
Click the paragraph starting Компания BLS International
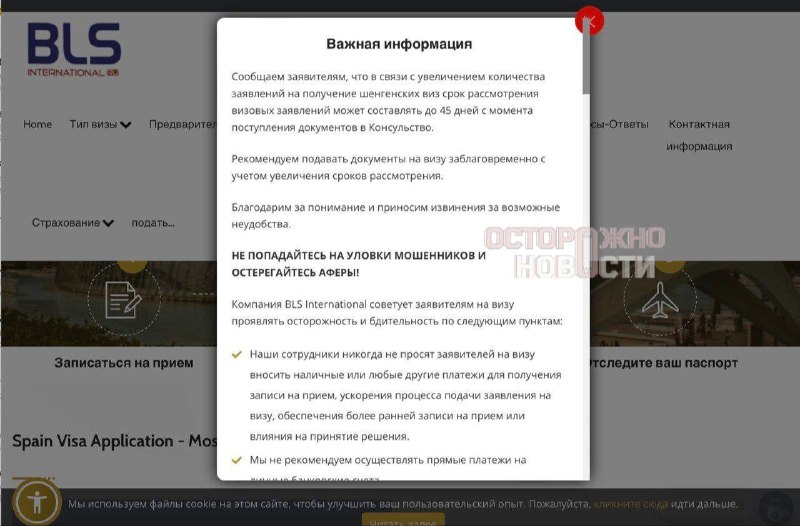(397, 313)
